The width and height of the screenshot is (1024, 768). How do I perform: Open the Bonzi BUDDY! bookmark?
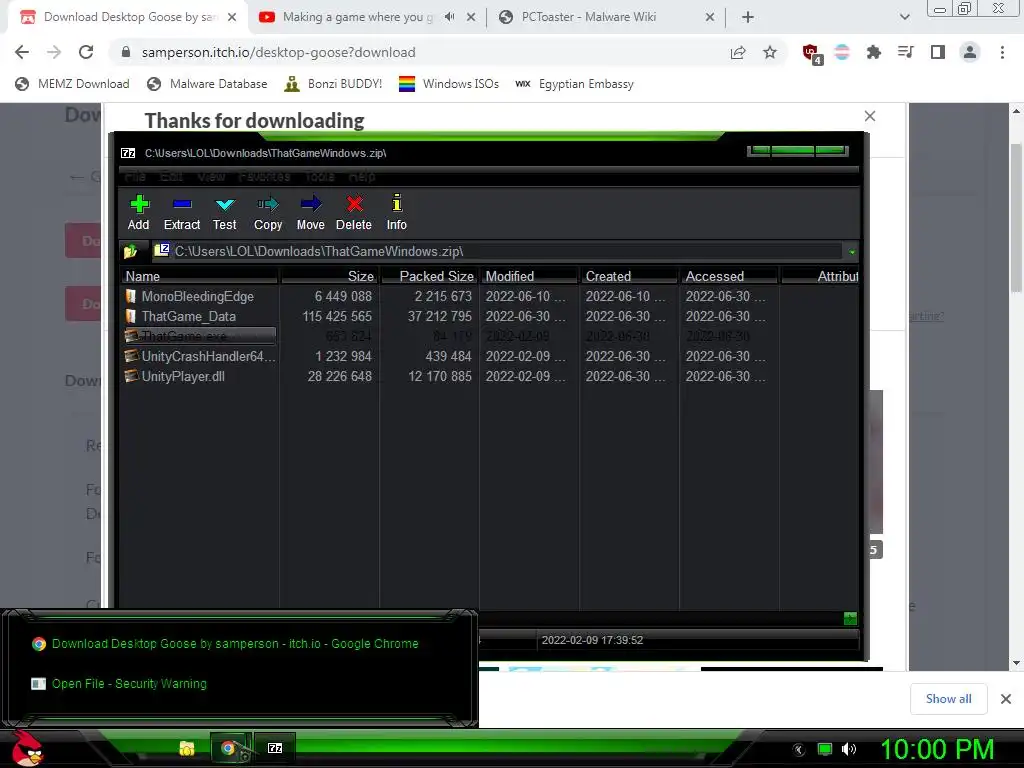(333, 84)
